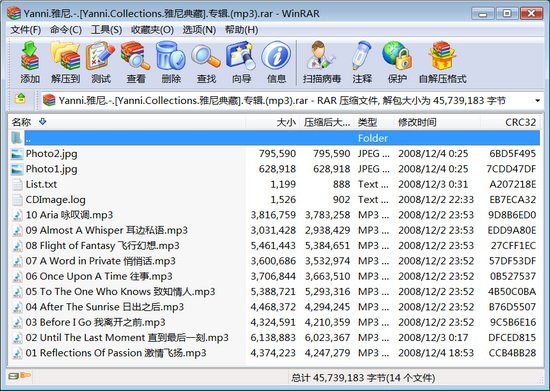Select 01 Reflections Of Passion 激情飞扬.mp3

pyautogui.click(x=274, y=353)
